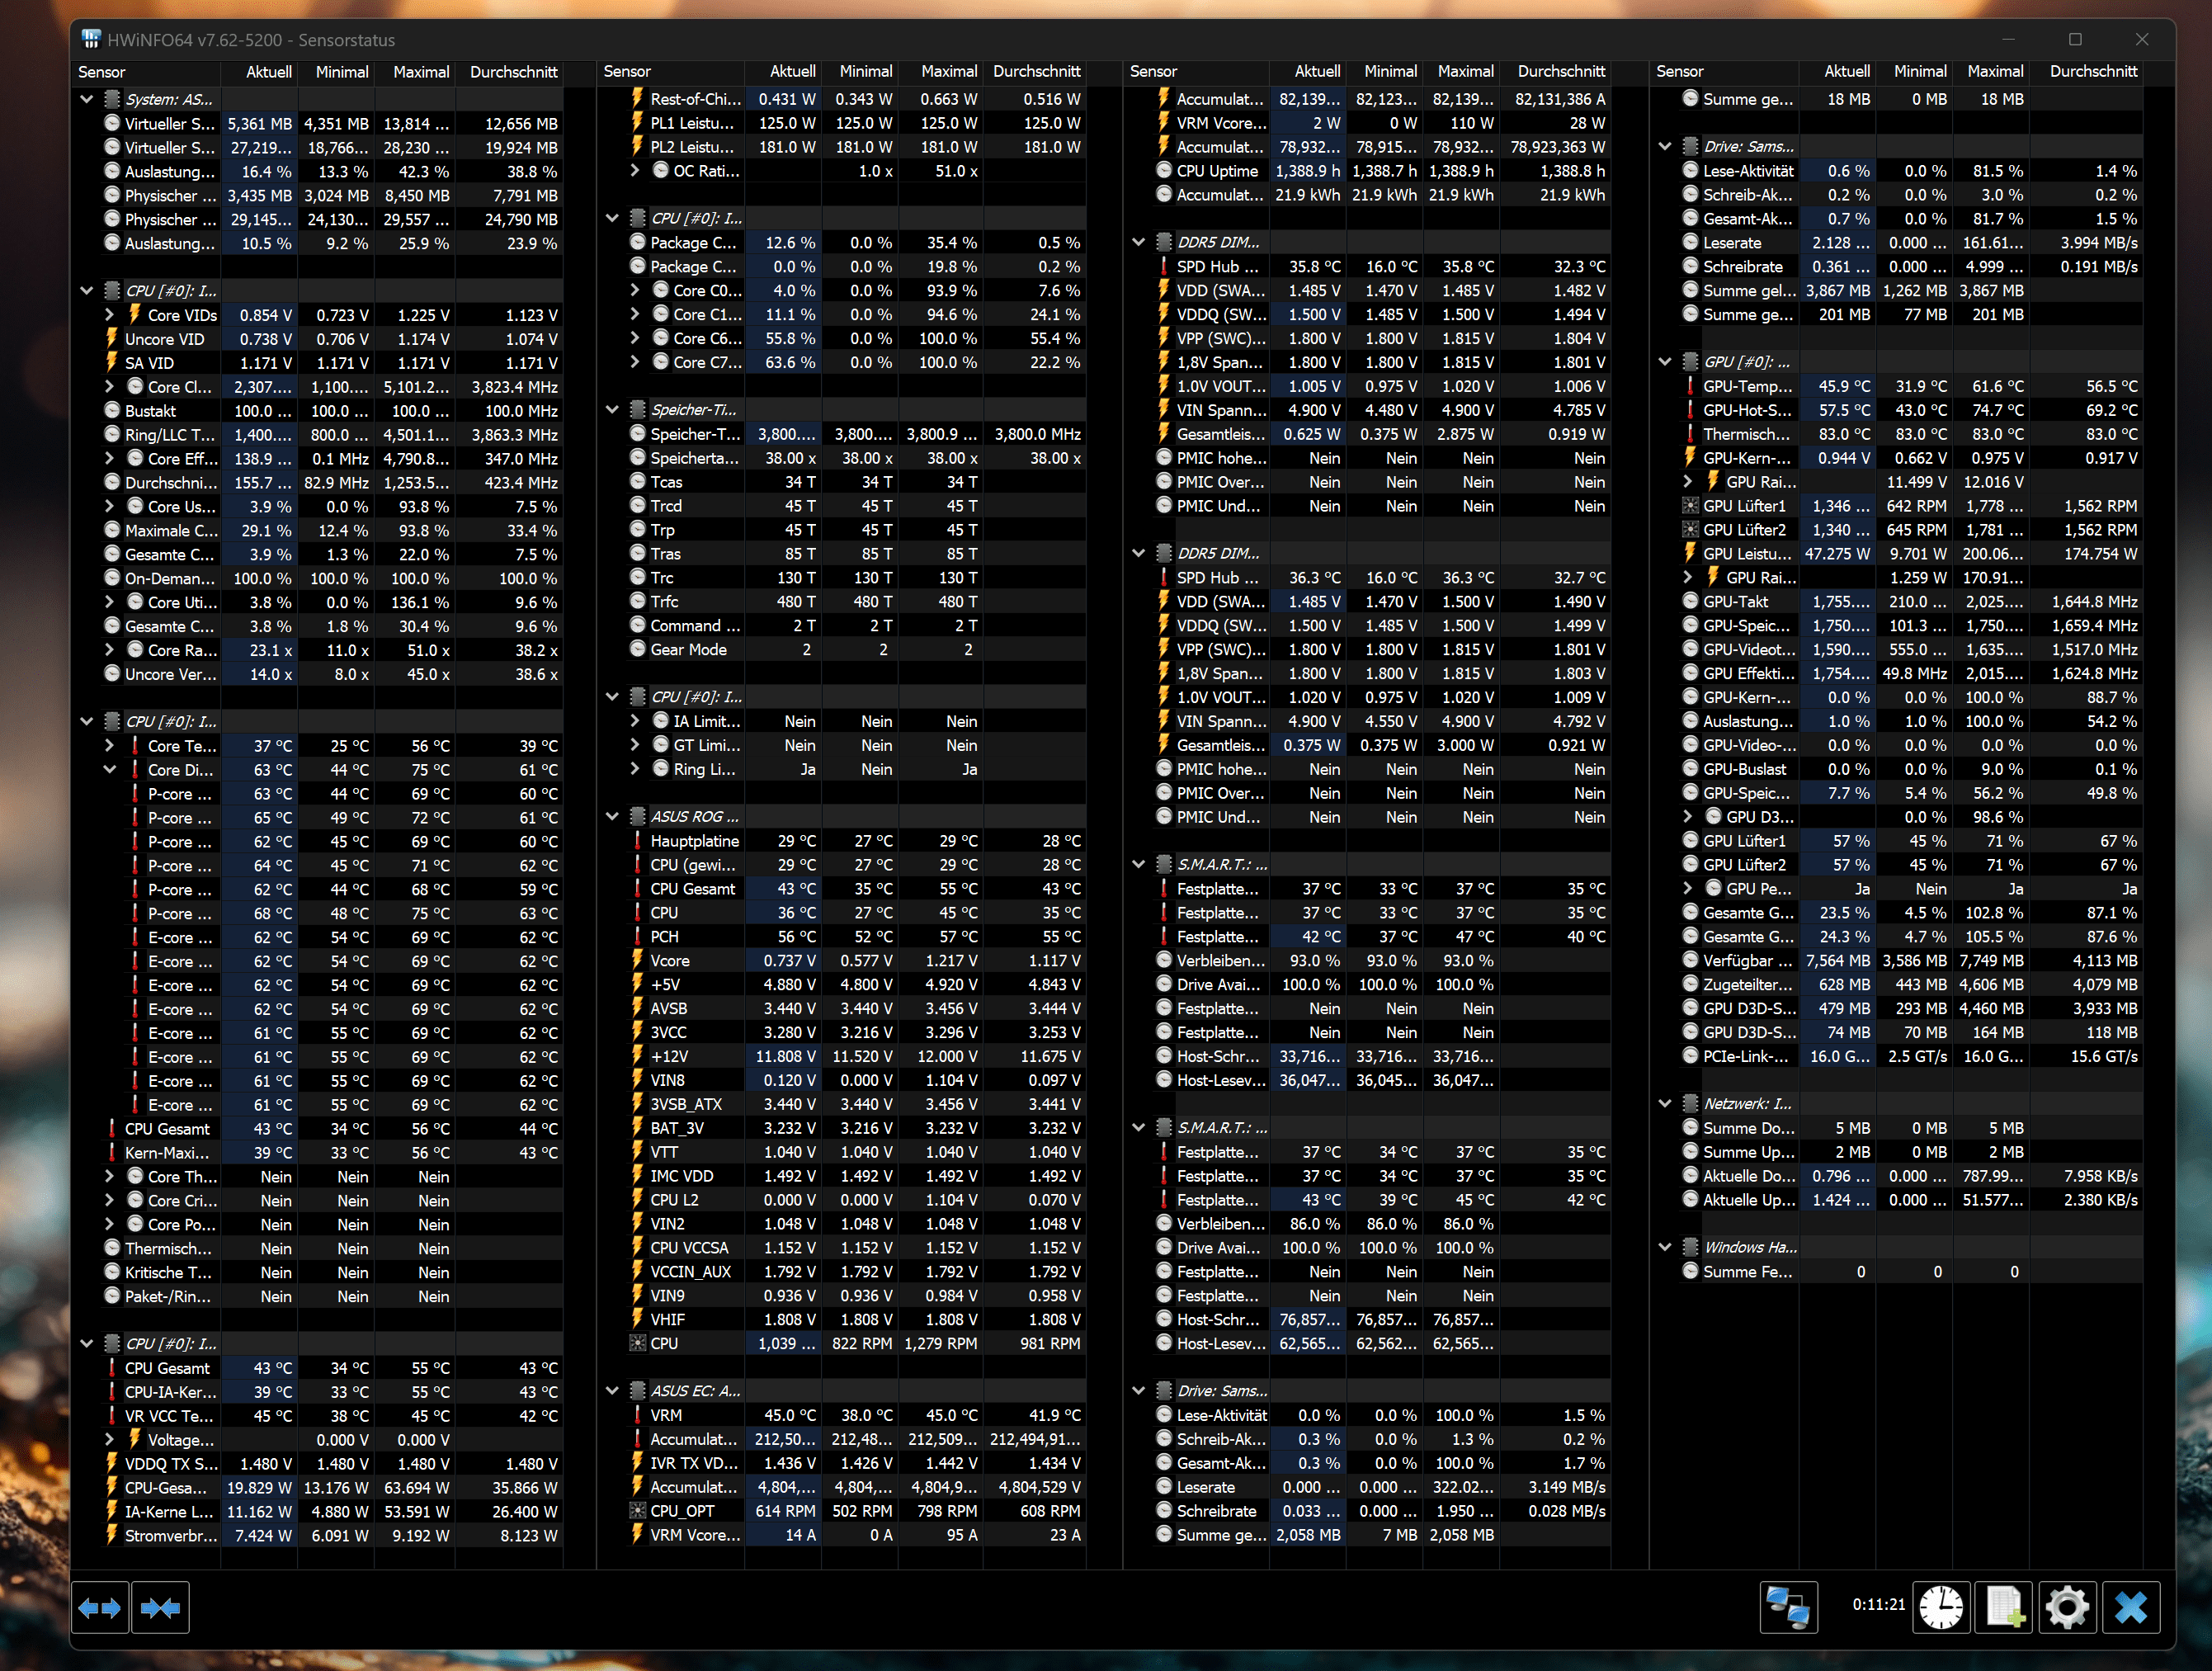Expand the Core Eff... clocks row
The image size is (2212, 1671).
110,458
